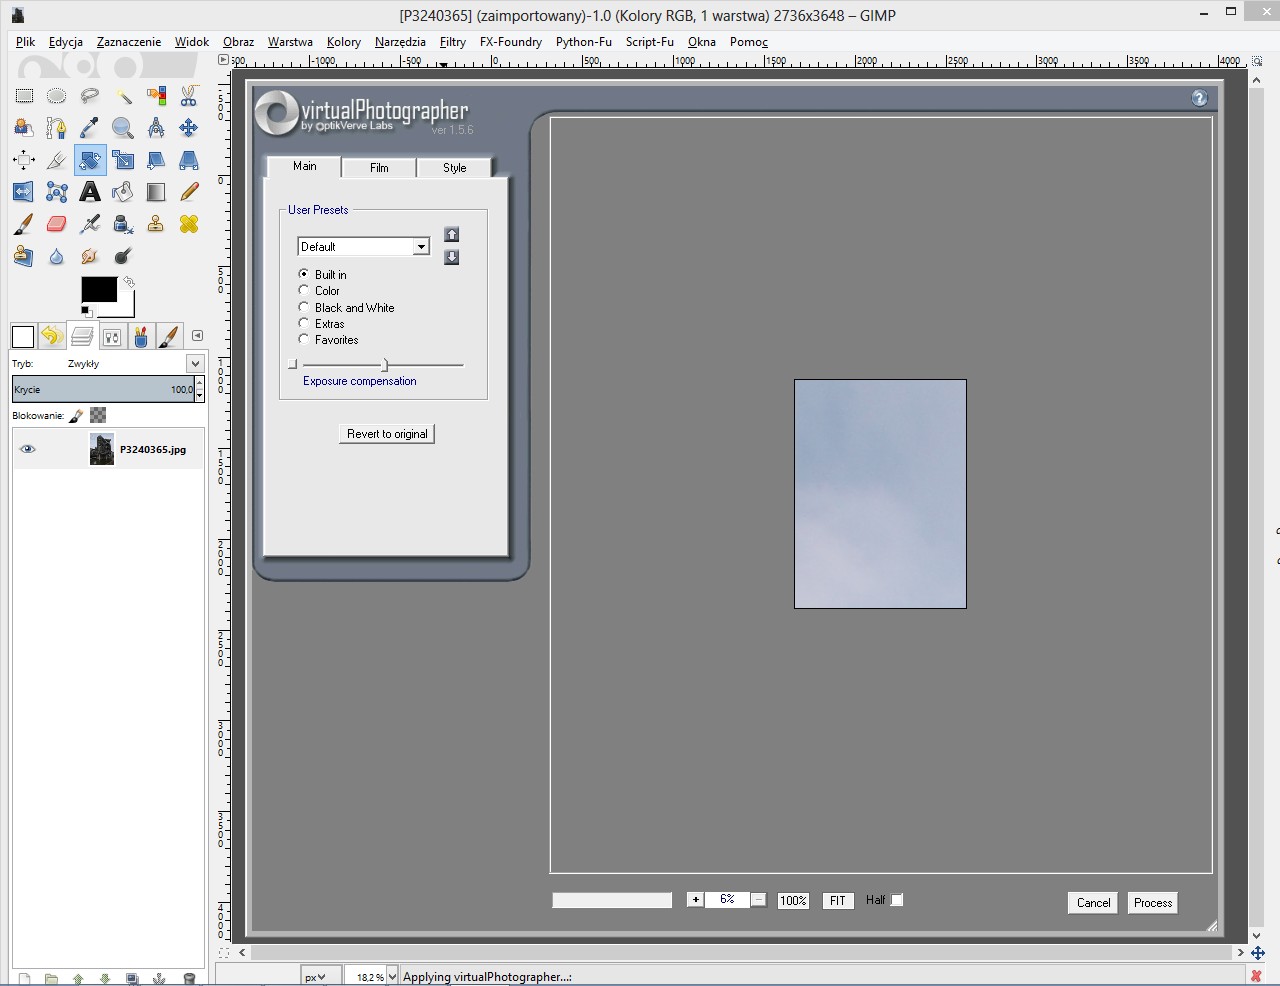
Task: Enable the Half preview checkbox
Action: [897, 900]
